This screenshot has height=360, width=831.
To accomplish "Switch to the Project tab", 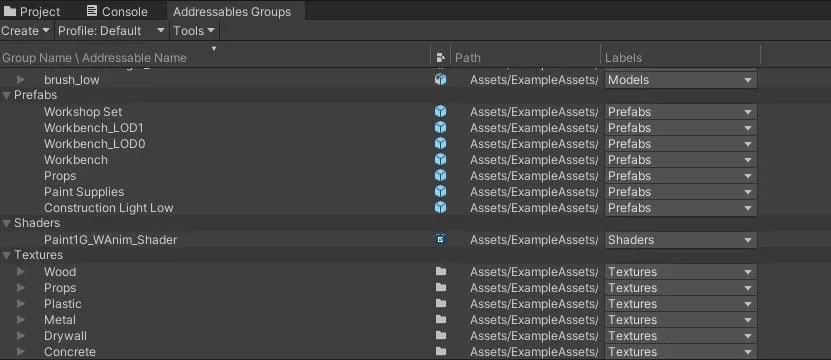I will pos(32,11).
